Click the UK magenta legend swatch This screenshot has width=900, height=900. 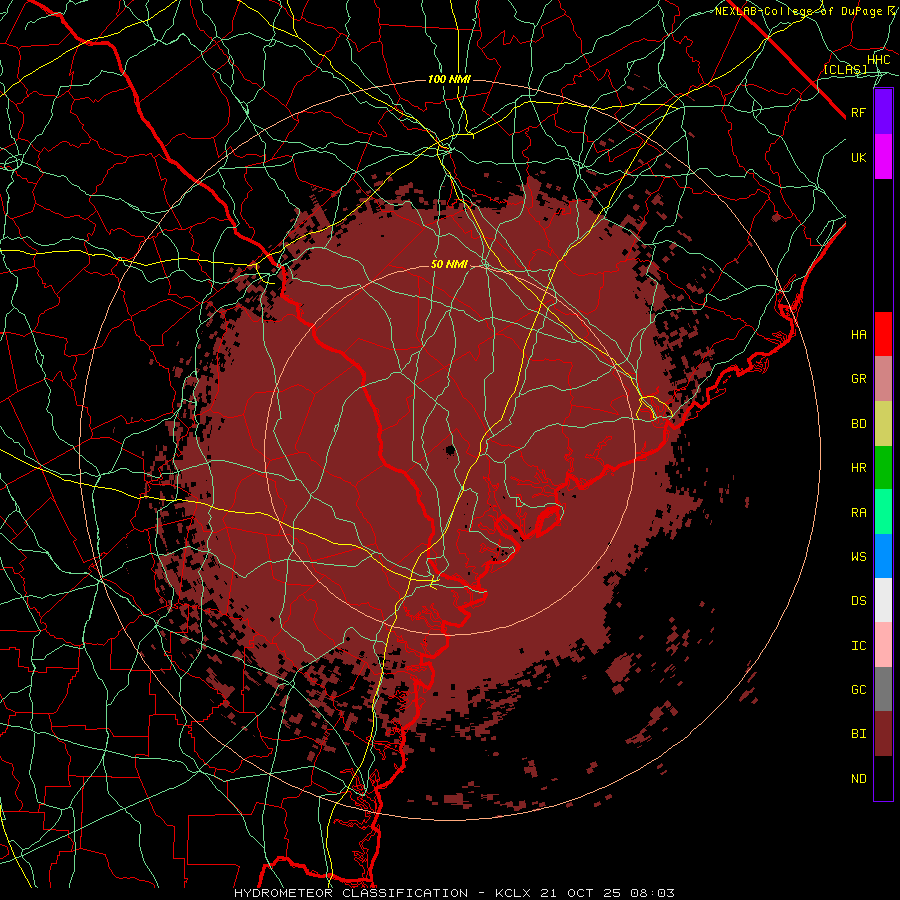point(883,157)
